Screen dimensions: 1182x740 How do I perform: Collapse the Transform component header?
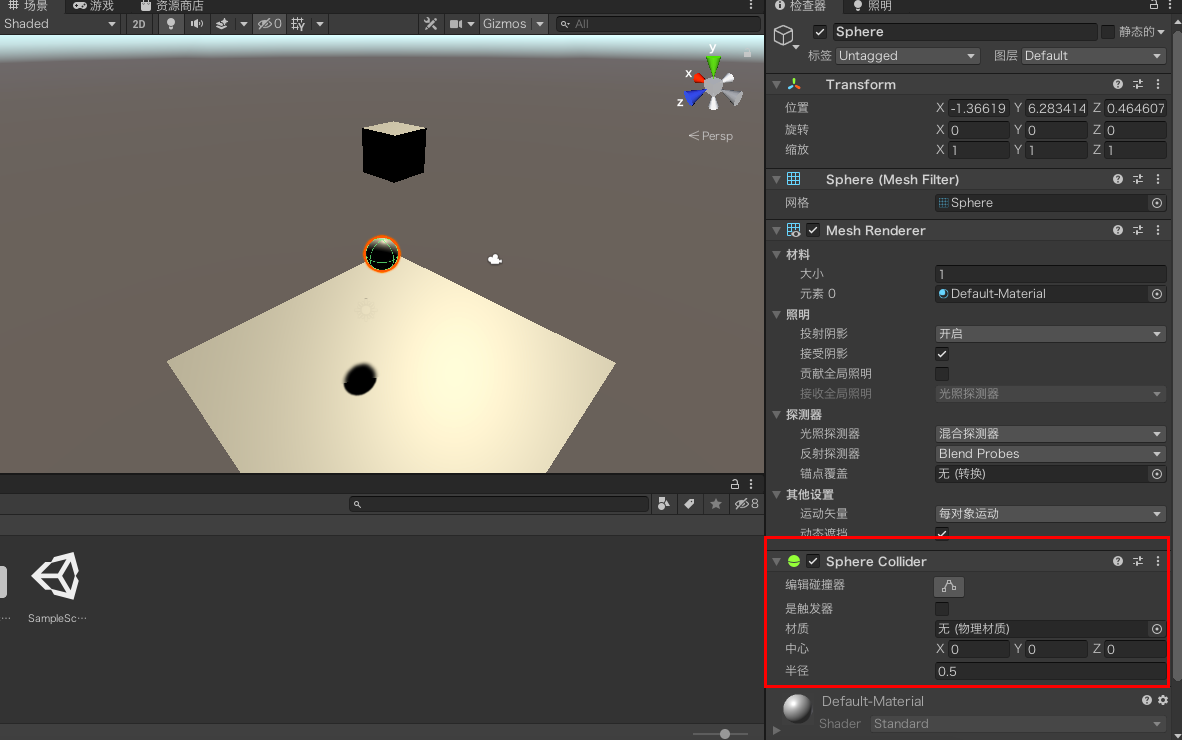point(777,84)
